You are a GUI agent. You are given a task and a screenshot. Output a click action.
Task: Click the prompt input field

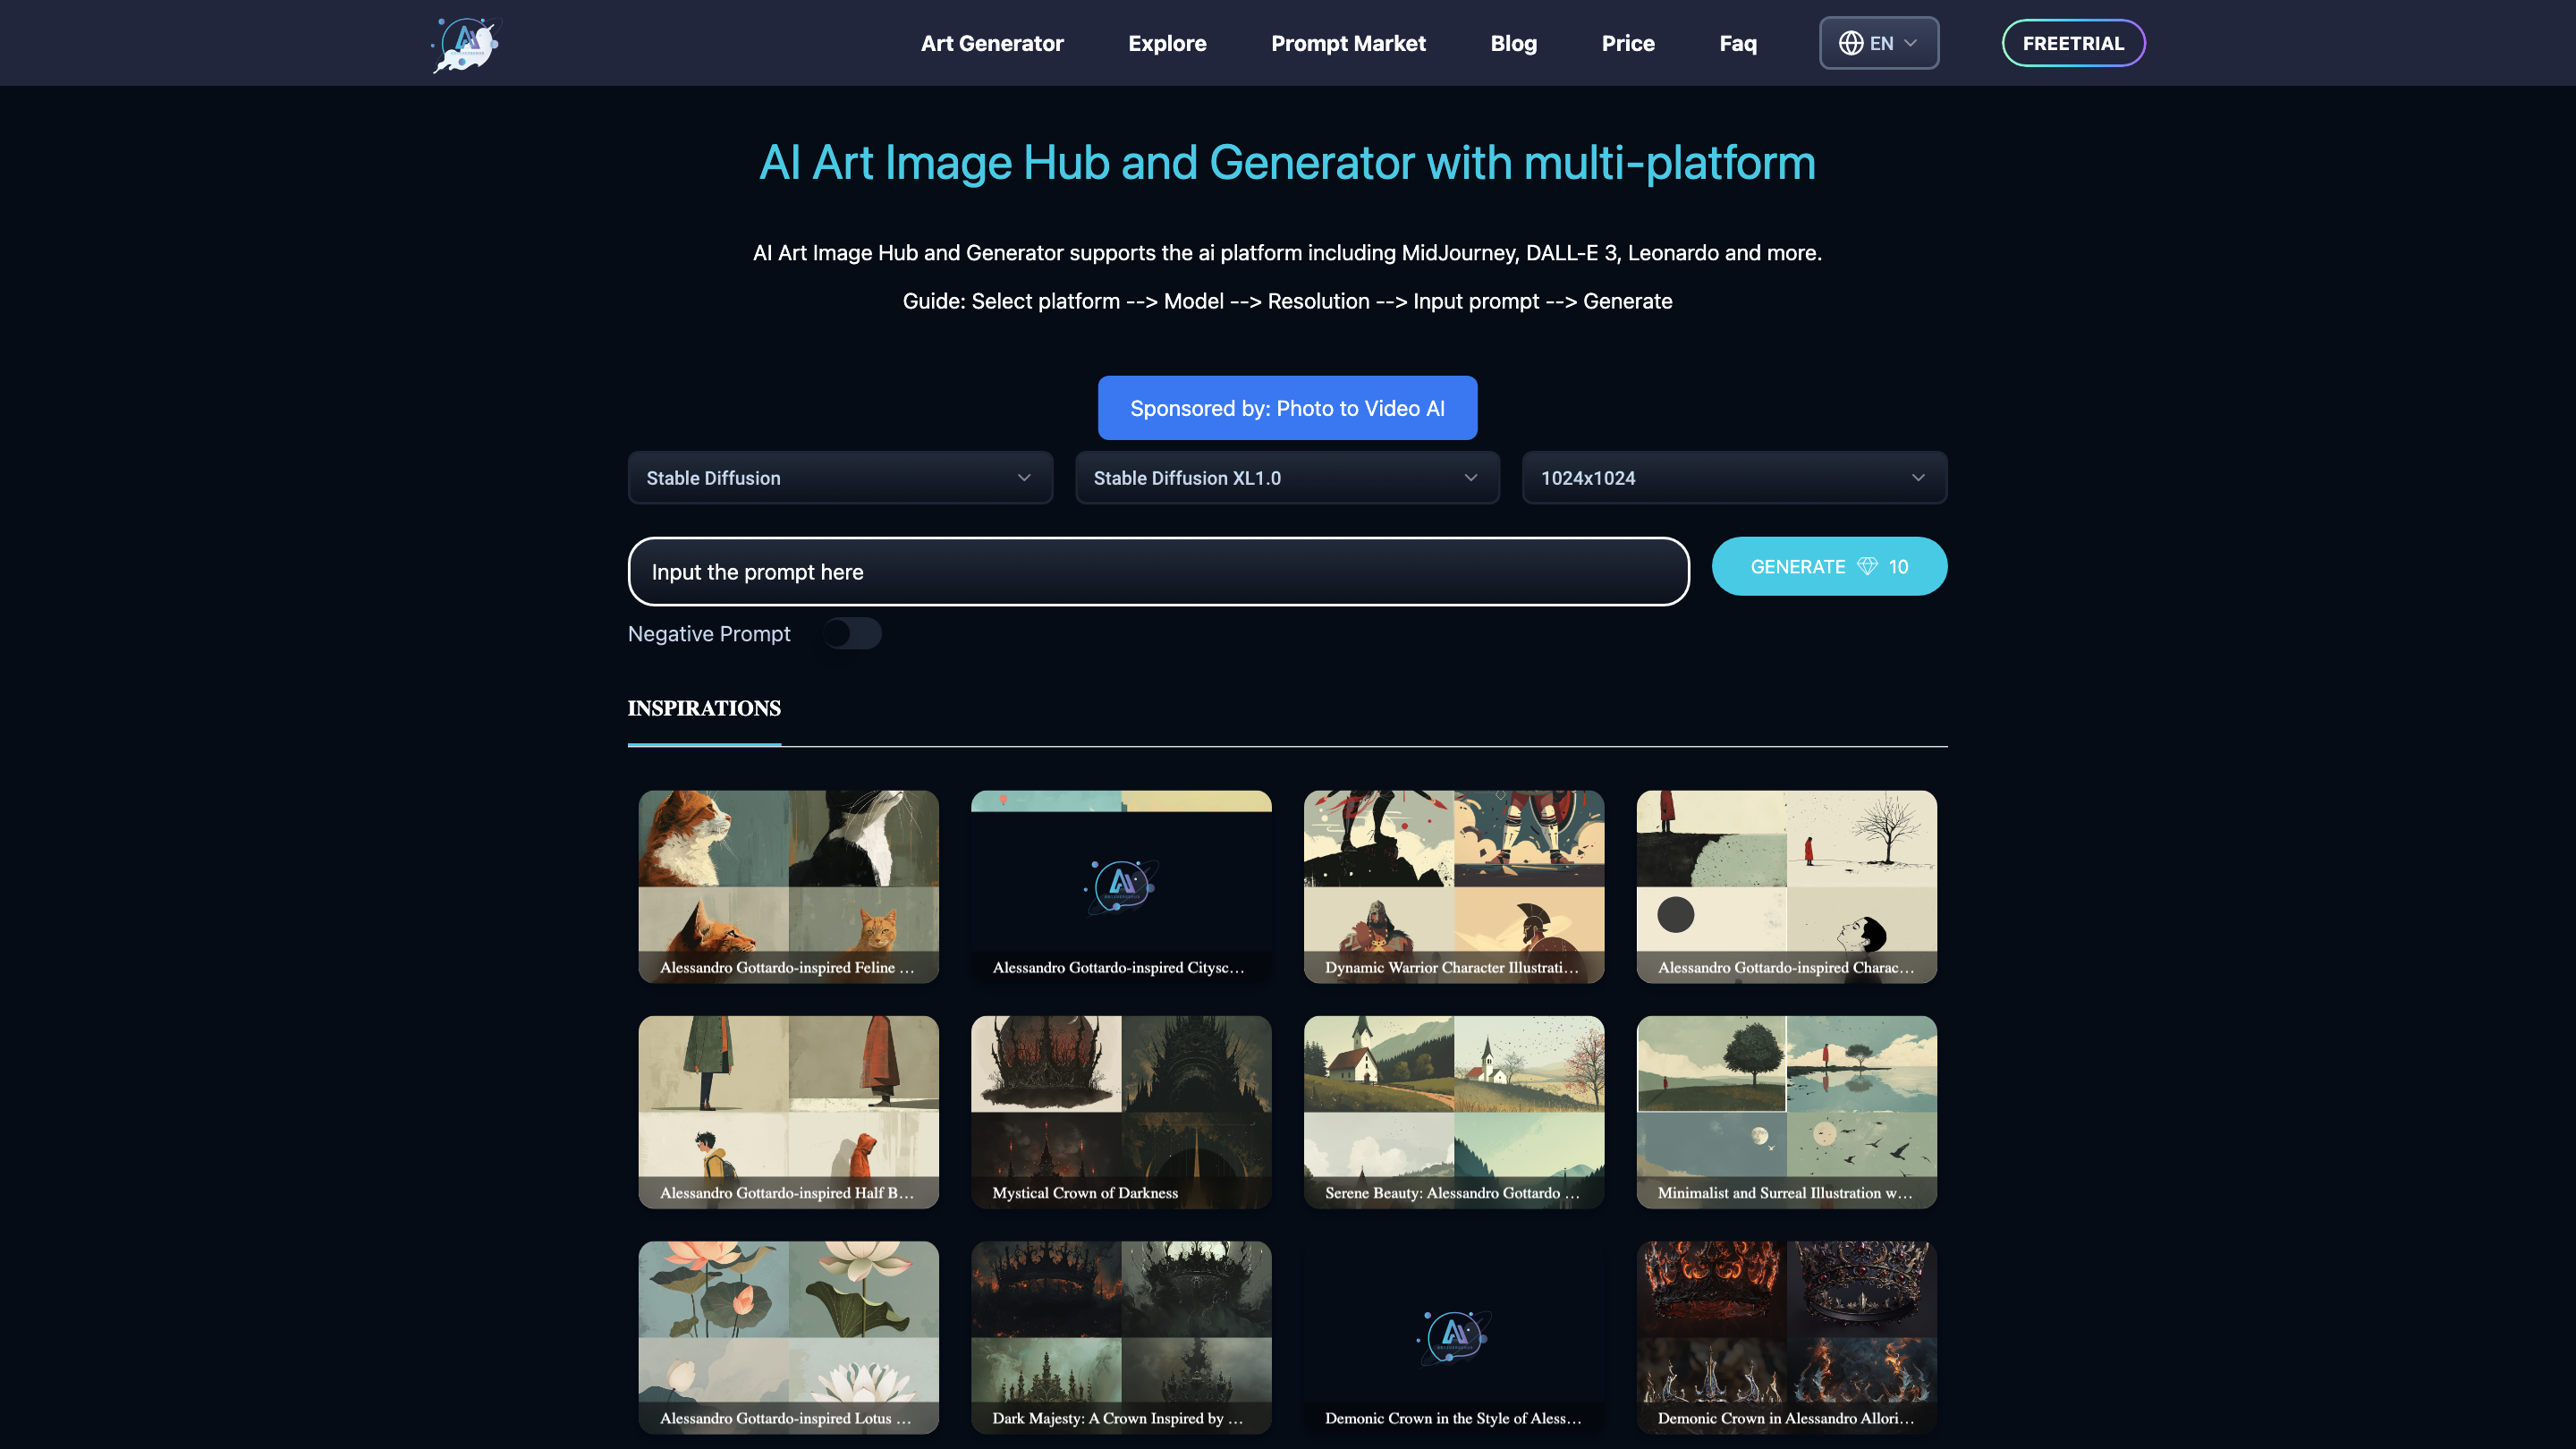tap(1158, 571)
